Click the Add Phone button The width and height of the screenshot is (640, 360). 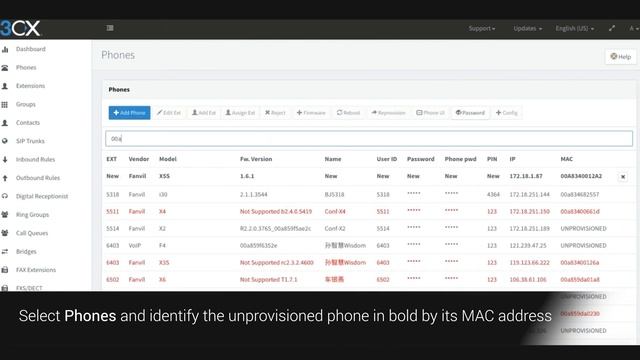point(129,113)
